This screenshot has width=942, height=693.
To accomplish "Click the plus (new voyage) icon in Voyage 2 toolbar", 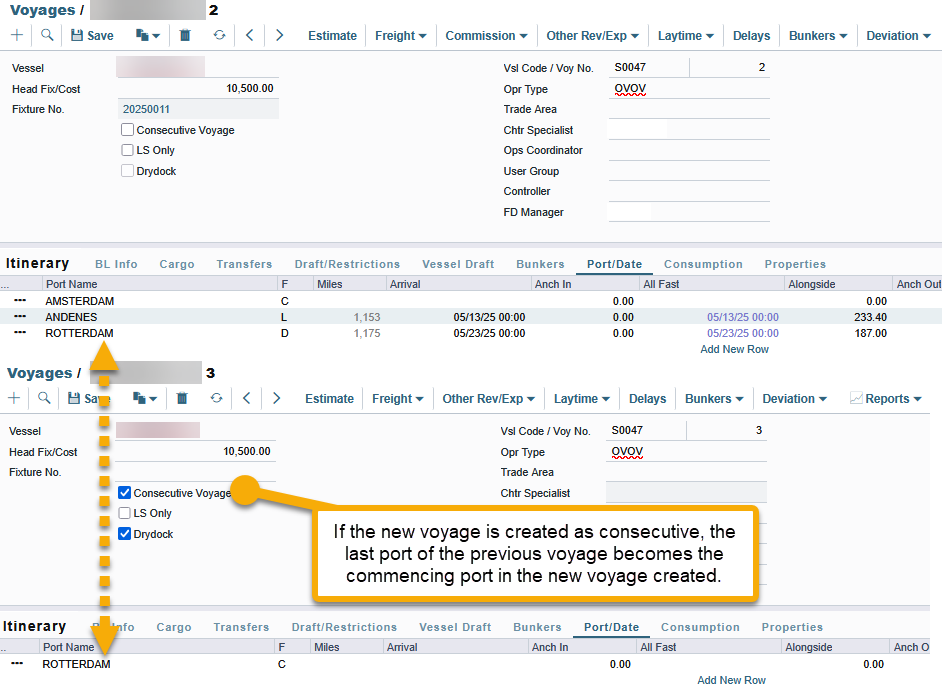I will coord(17,35).
